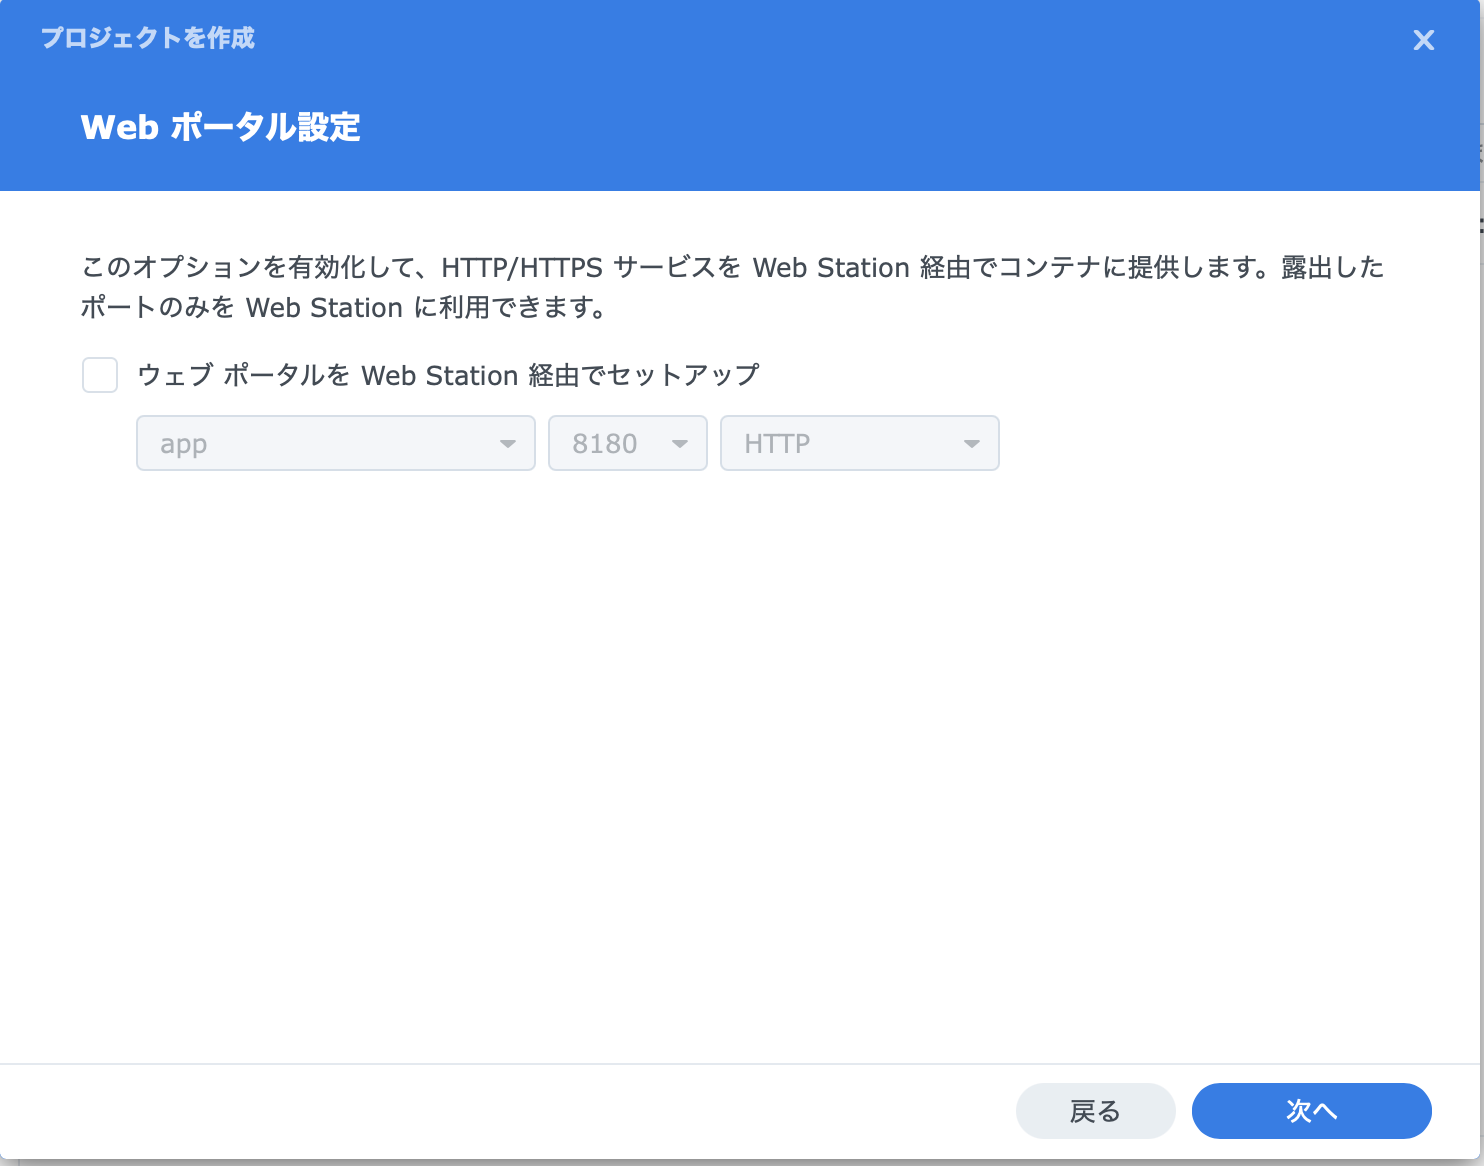Click the chevron beside the app field

click(508, 443)
